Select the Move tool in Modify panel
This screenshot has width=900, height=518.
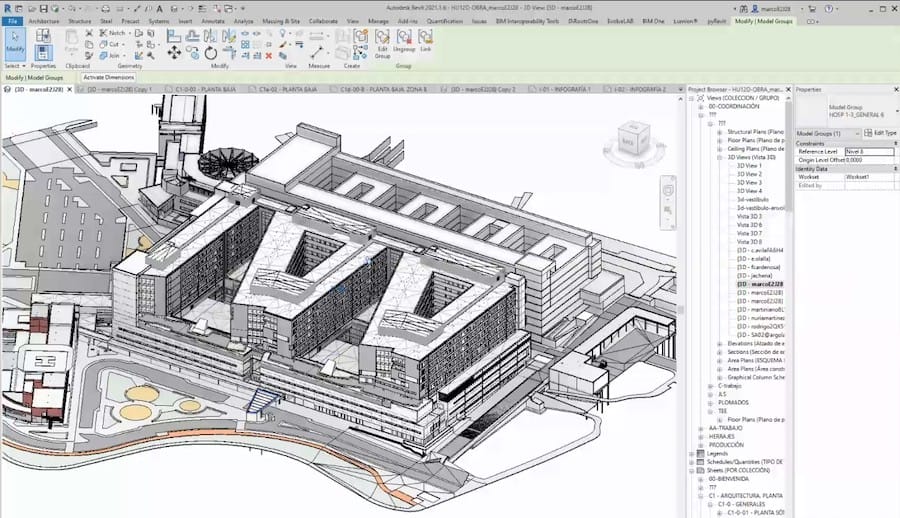(x=174, y=52)
